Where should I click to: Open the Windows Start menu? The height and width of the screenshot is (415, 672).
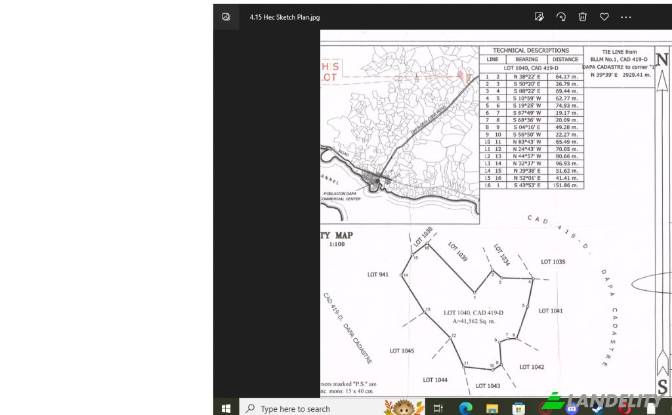(x=225, y=408)
